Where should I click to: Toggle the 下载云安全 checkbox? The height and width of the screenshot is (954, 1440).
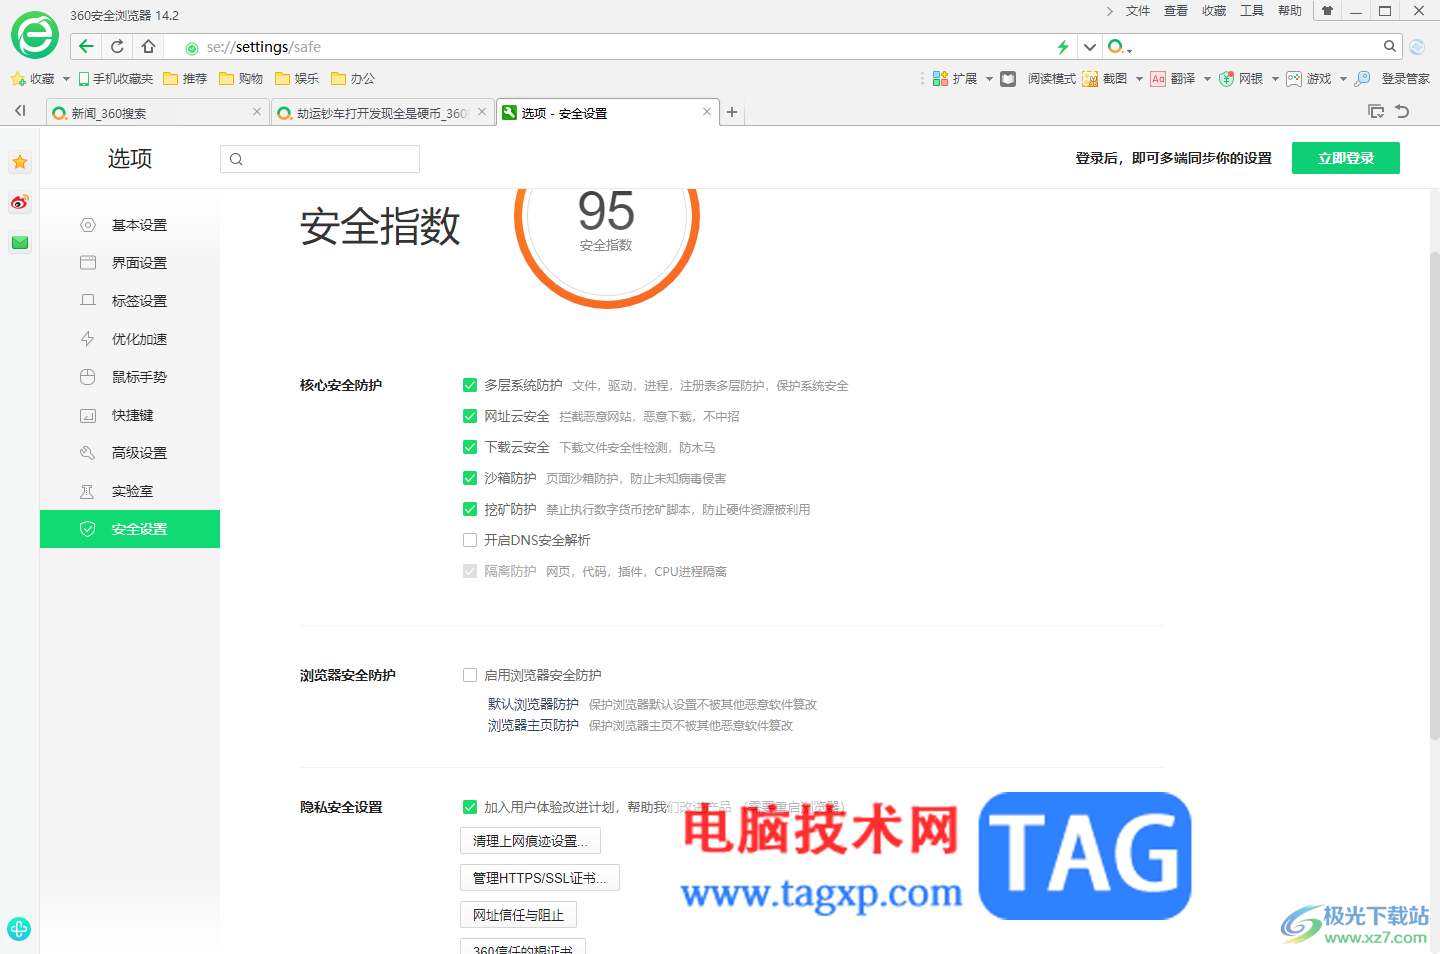(x=470, y=447)
